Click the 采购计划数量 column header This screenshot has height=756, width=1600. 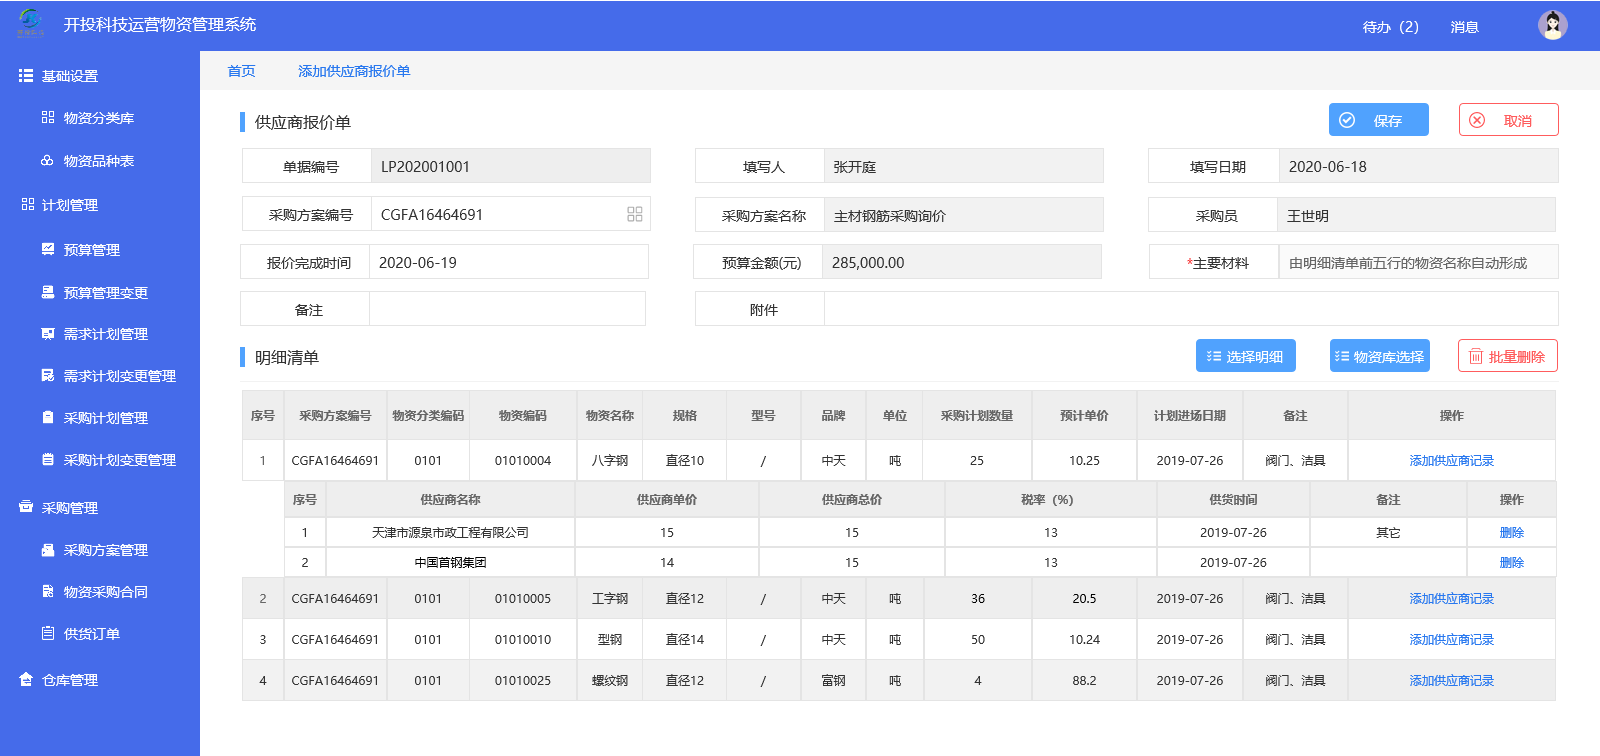[x=977, y=416]
